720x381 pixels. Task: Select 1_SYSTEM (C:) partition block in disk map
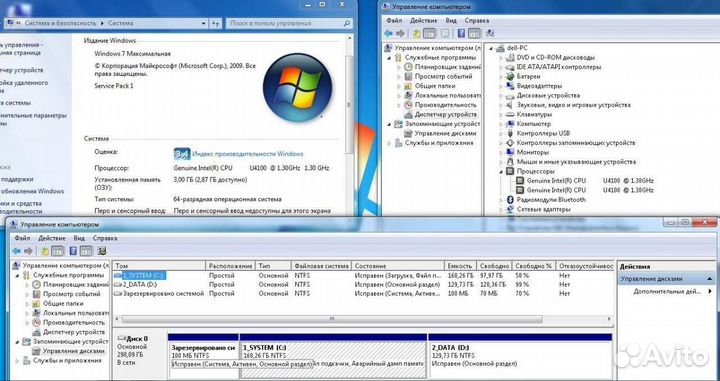pos(333,356)
